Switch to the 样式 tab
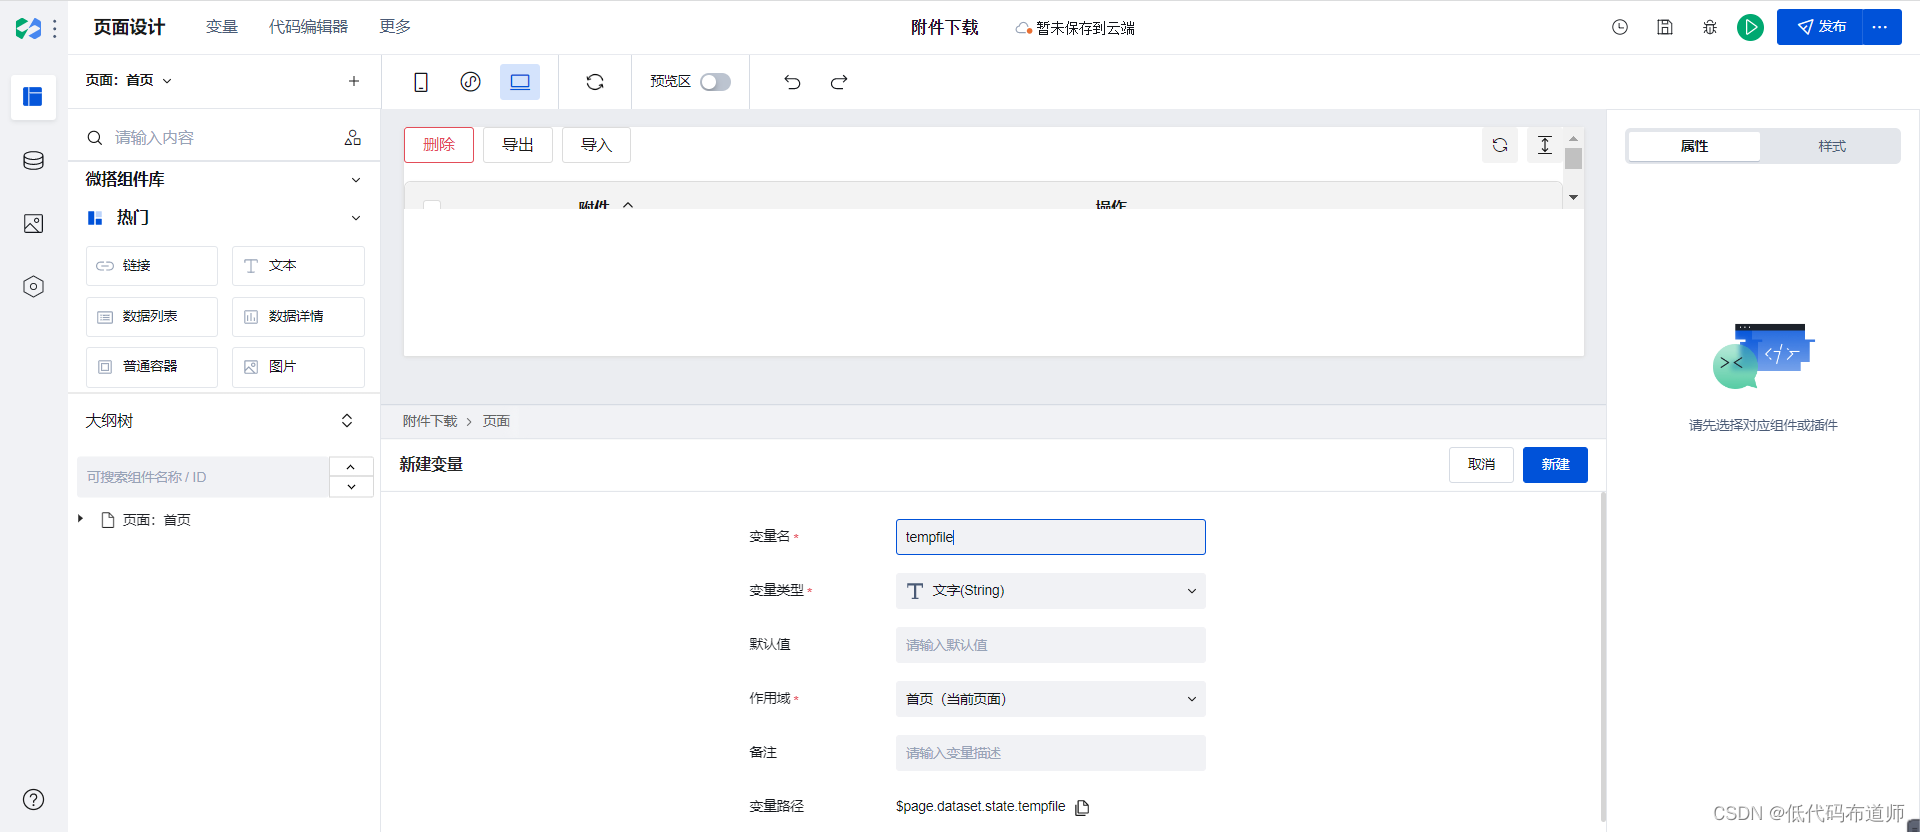The width and height of the screenshot is (1920, 832). 1831,146
